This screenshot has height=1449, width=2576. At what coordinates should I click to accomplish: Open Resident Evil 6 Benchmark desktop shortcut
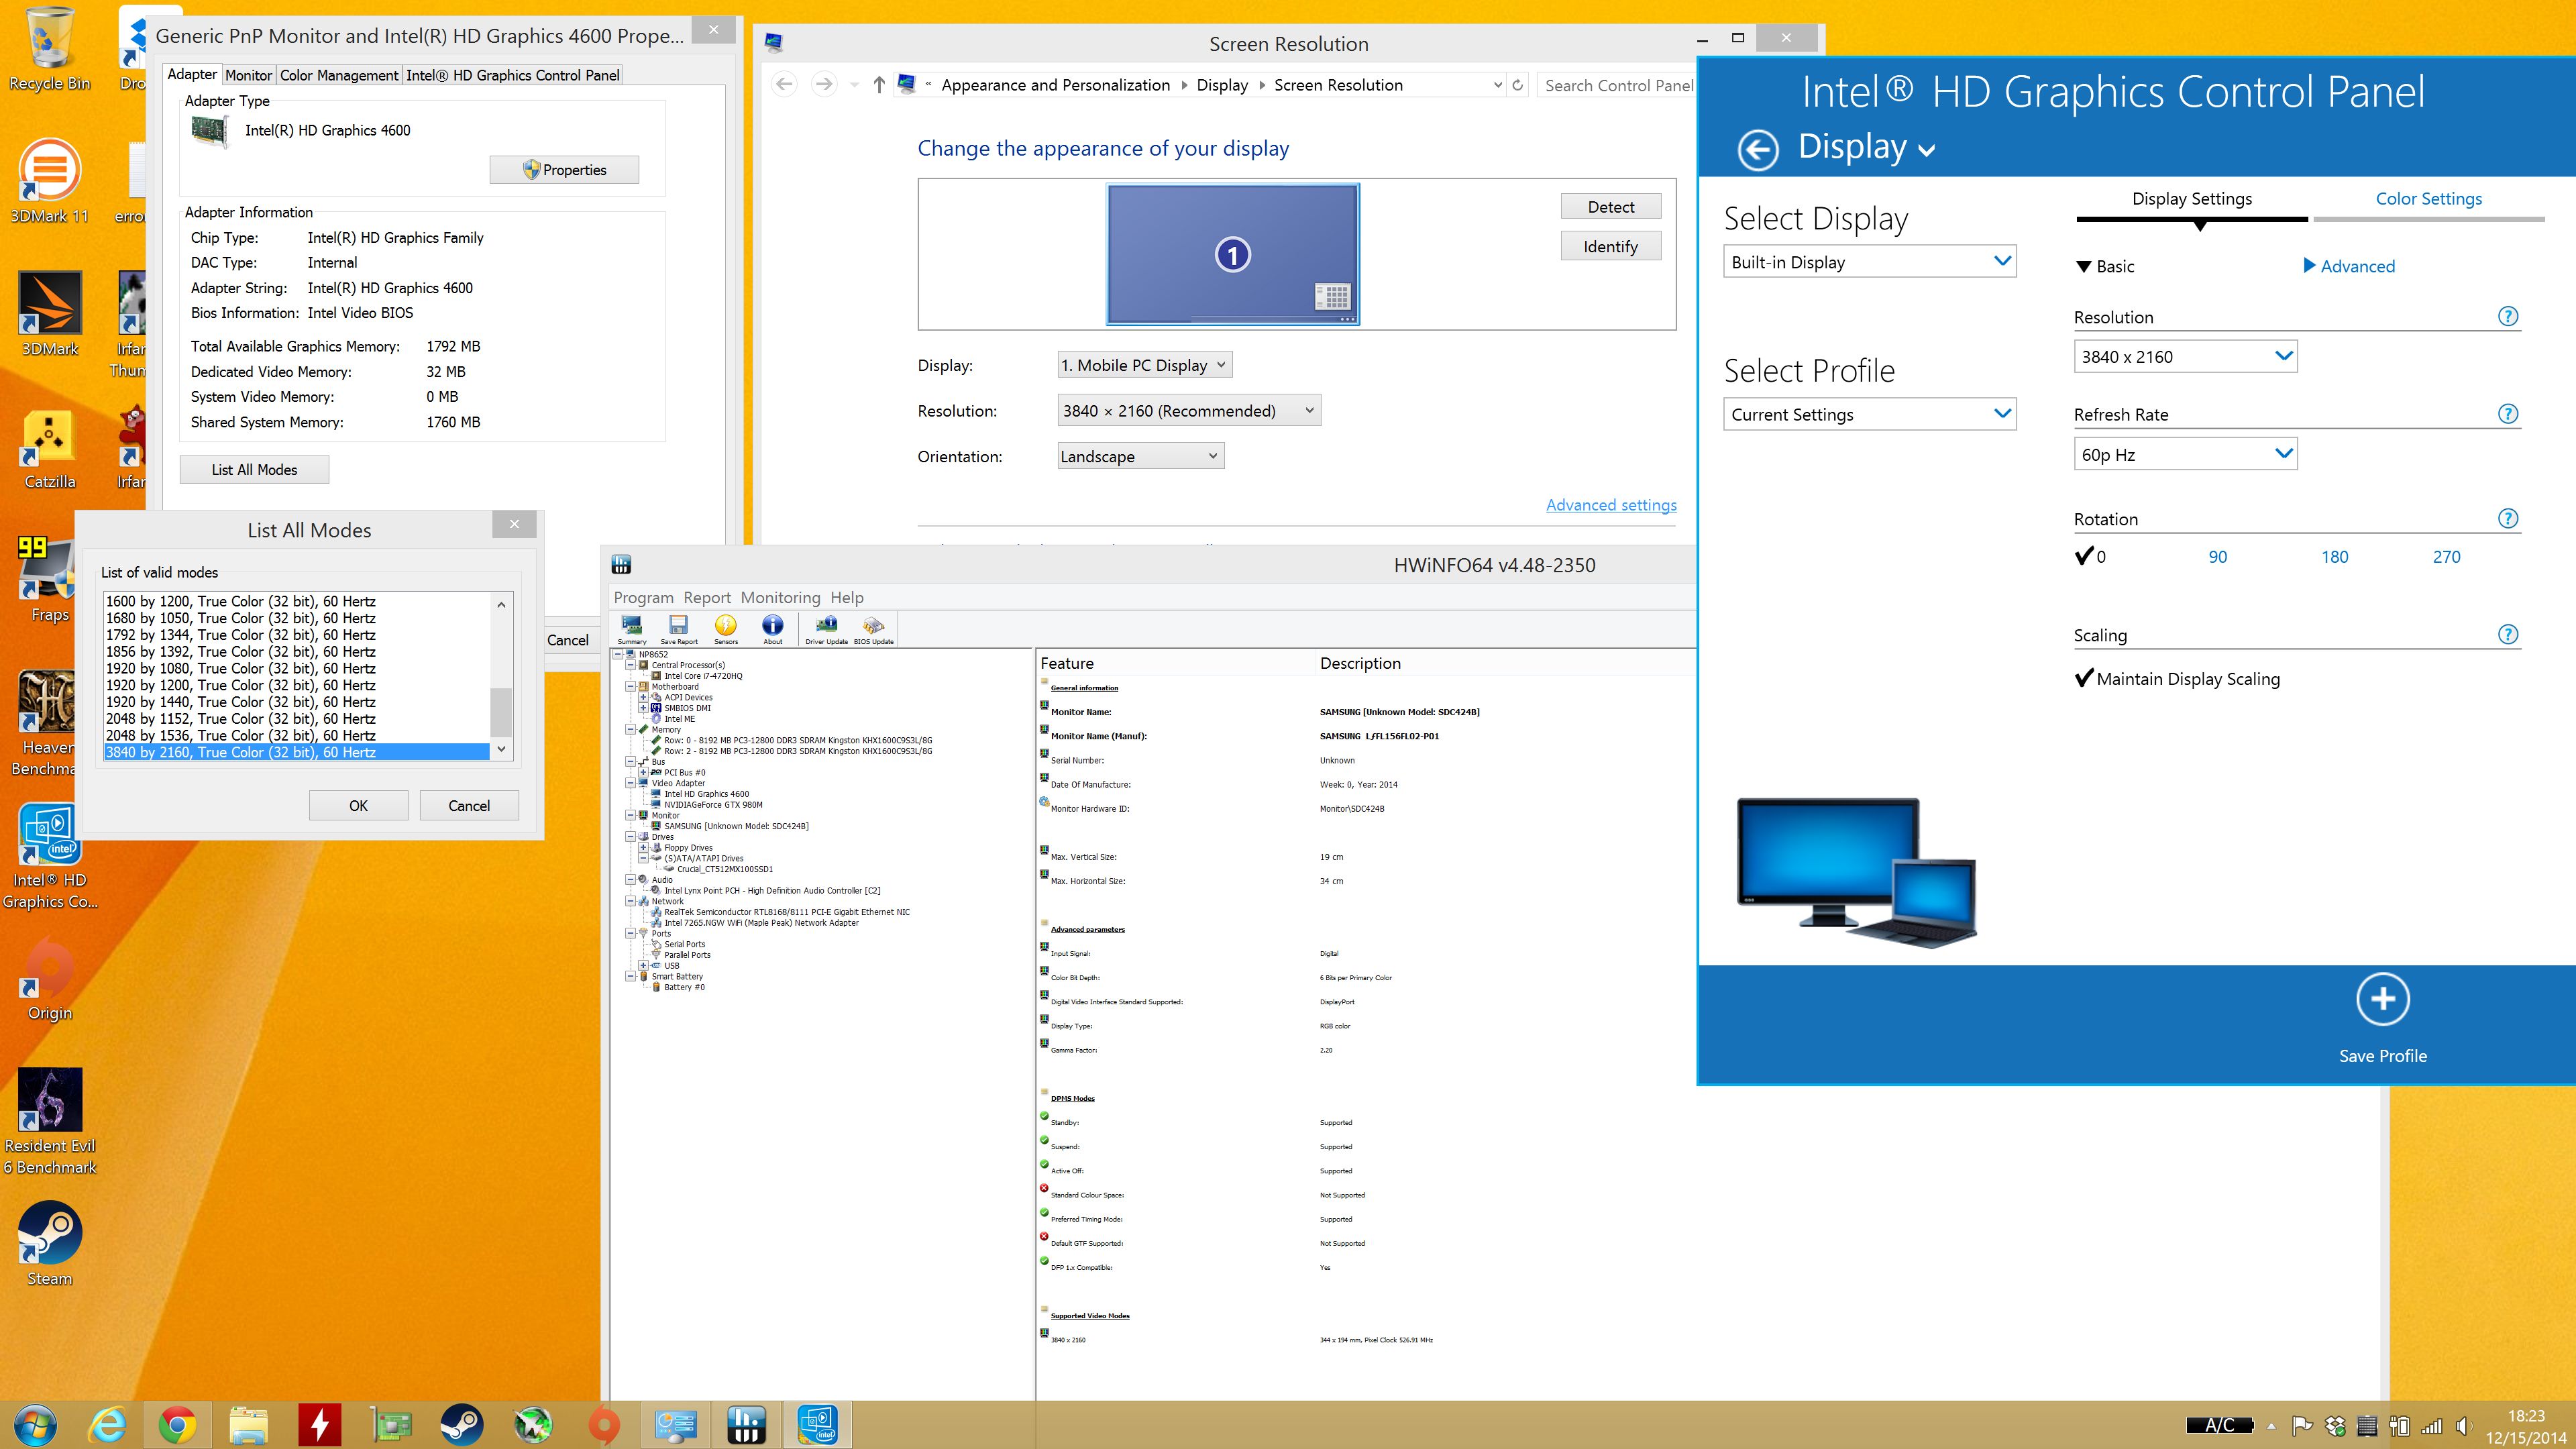click(x=49, y=1122)
